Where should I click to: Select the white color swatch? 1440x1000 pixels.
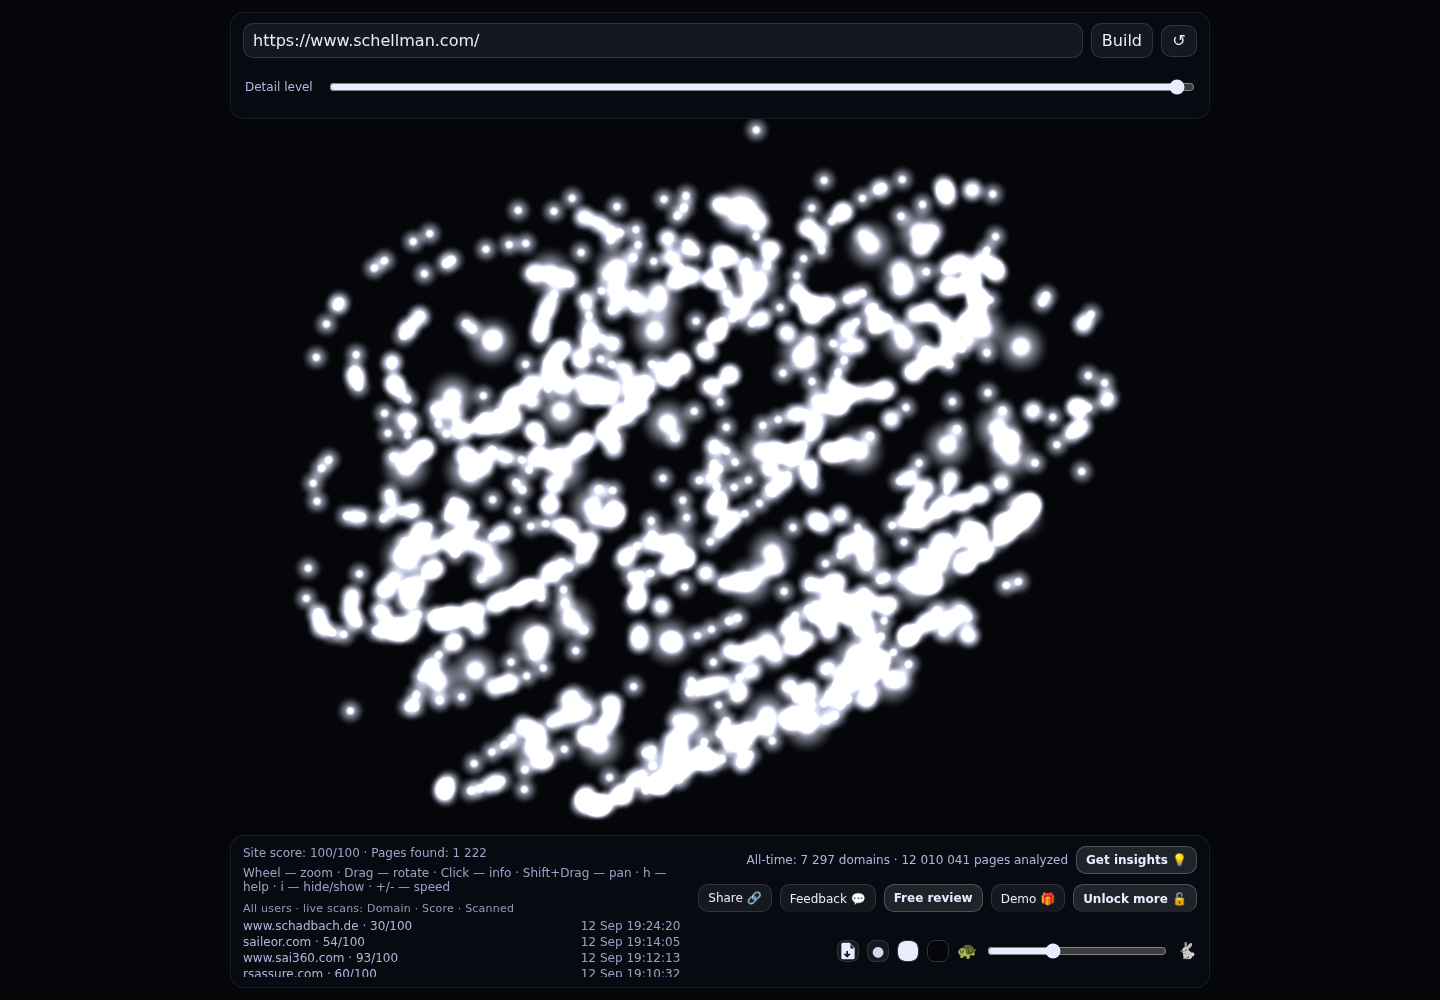tap(908, 951)
